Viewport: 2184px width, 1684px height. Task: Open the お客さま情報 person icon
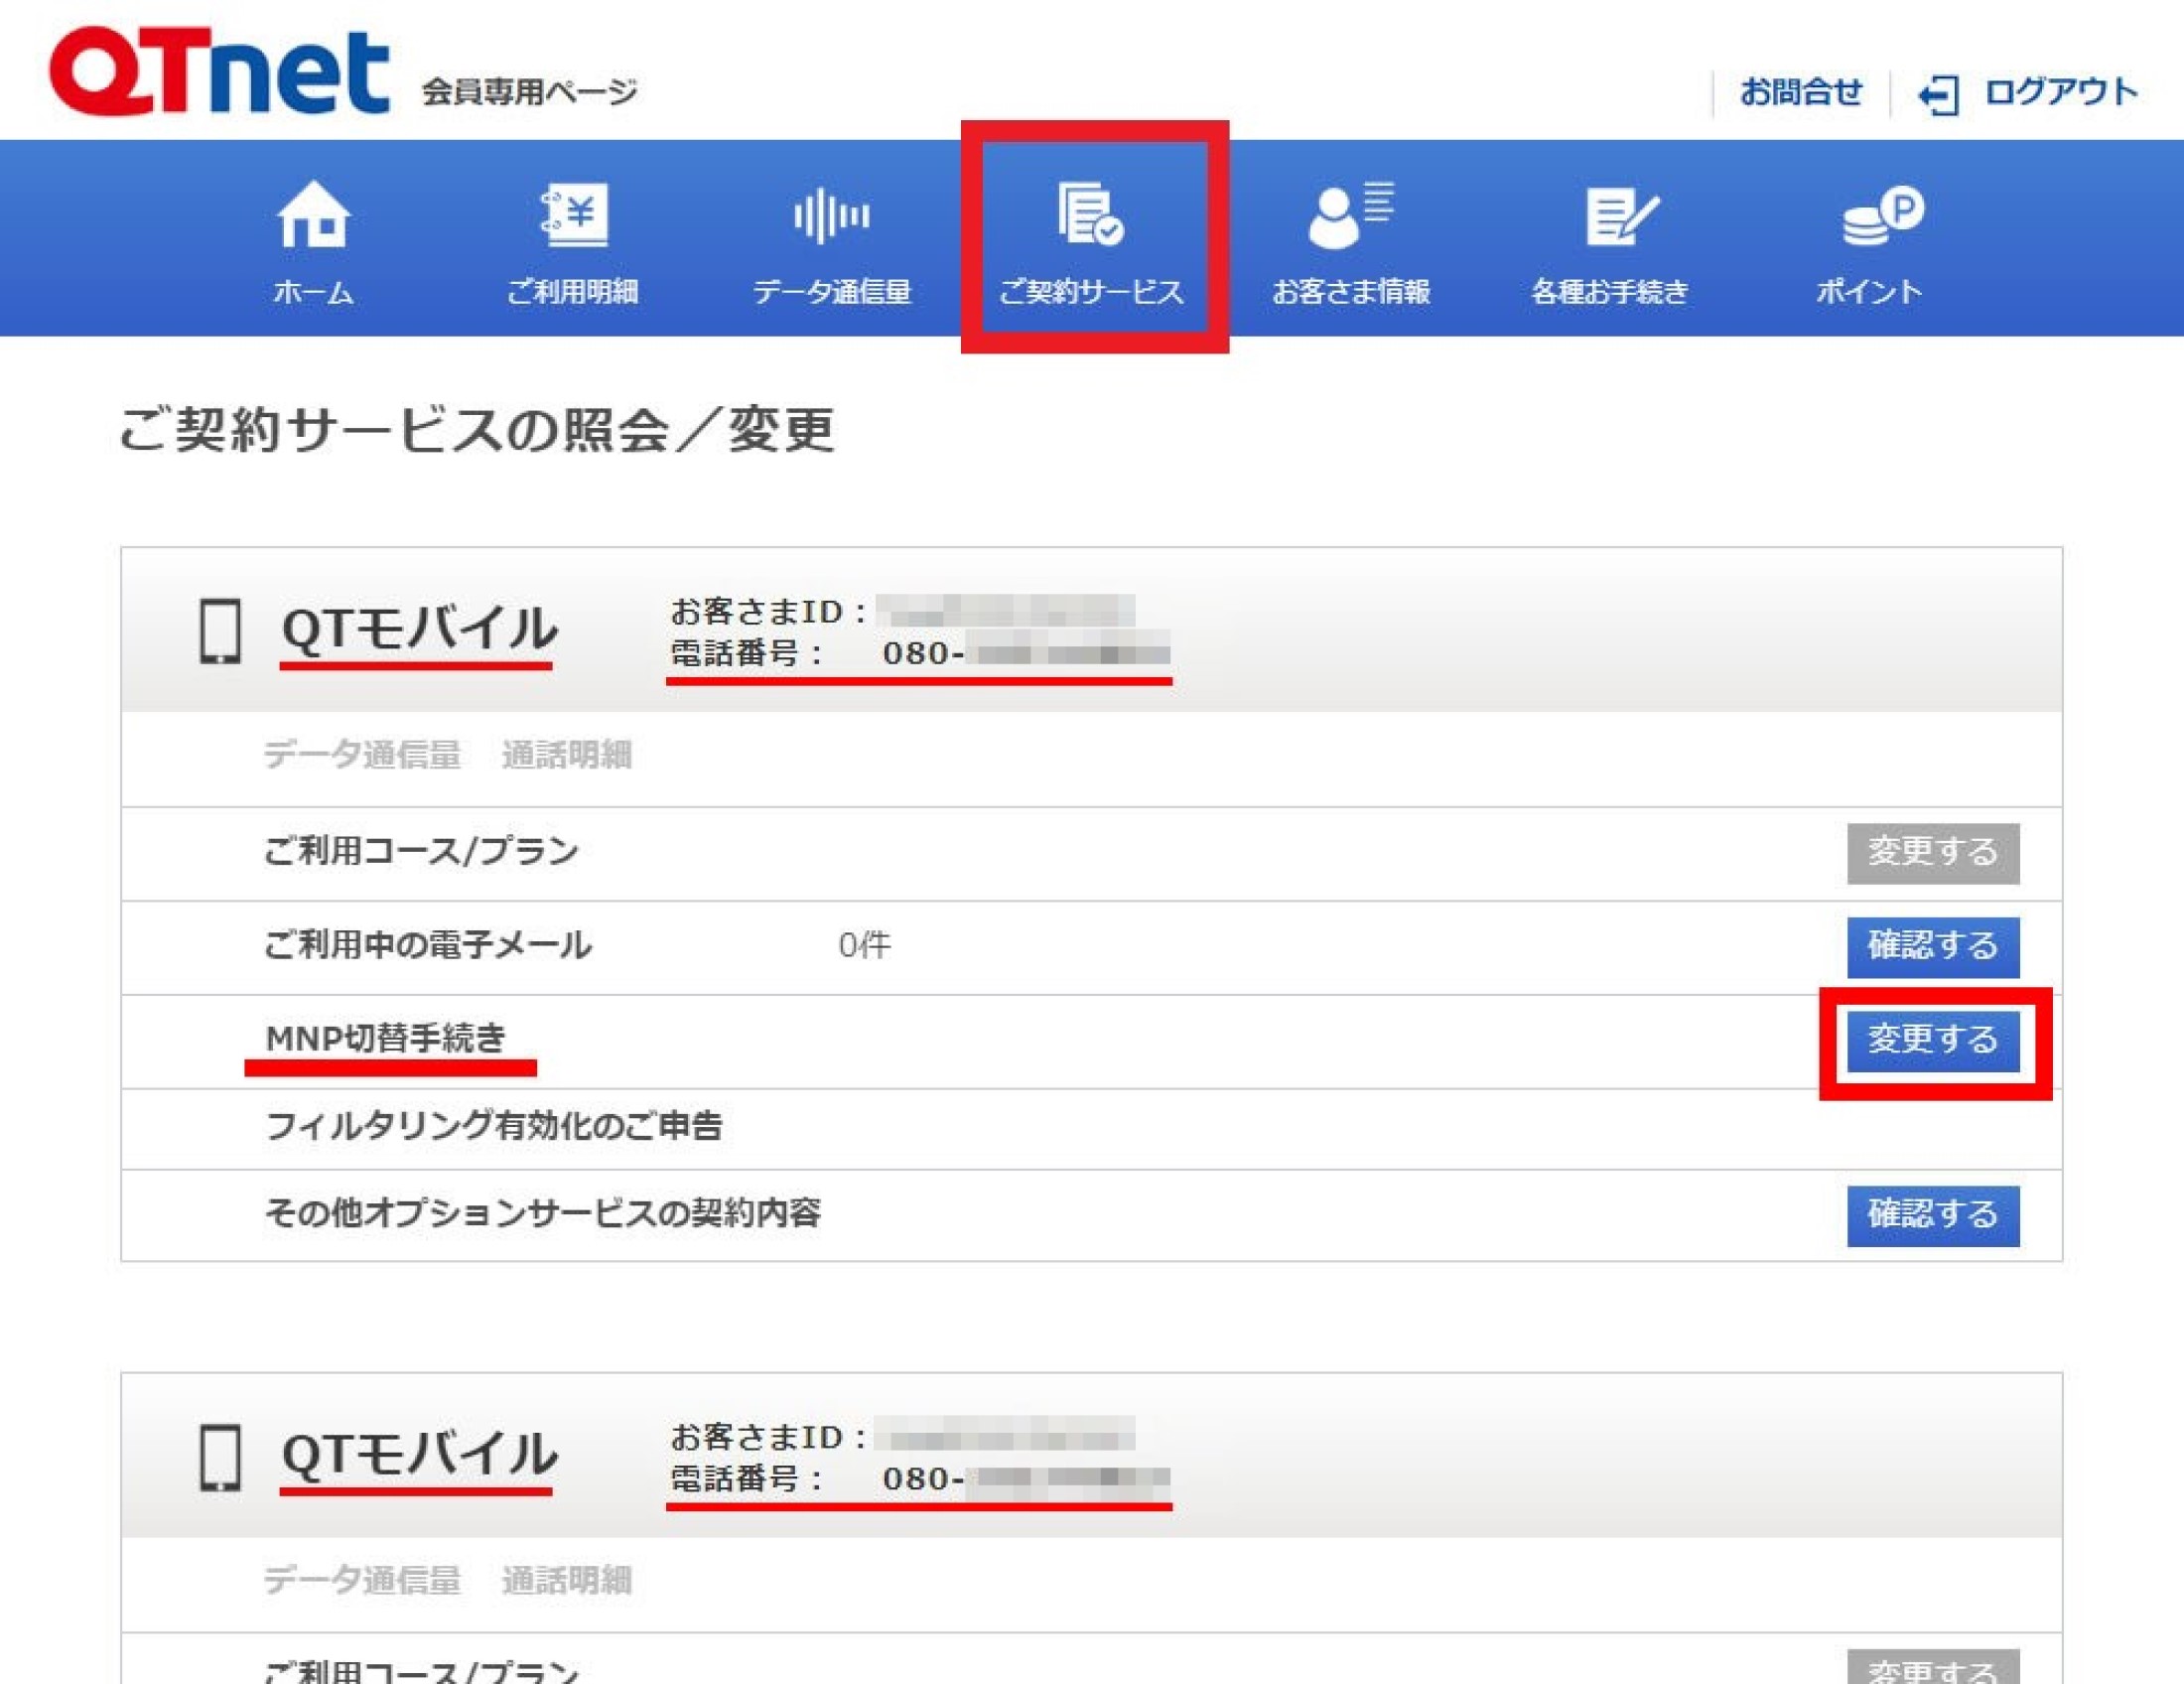(1351, 214)
